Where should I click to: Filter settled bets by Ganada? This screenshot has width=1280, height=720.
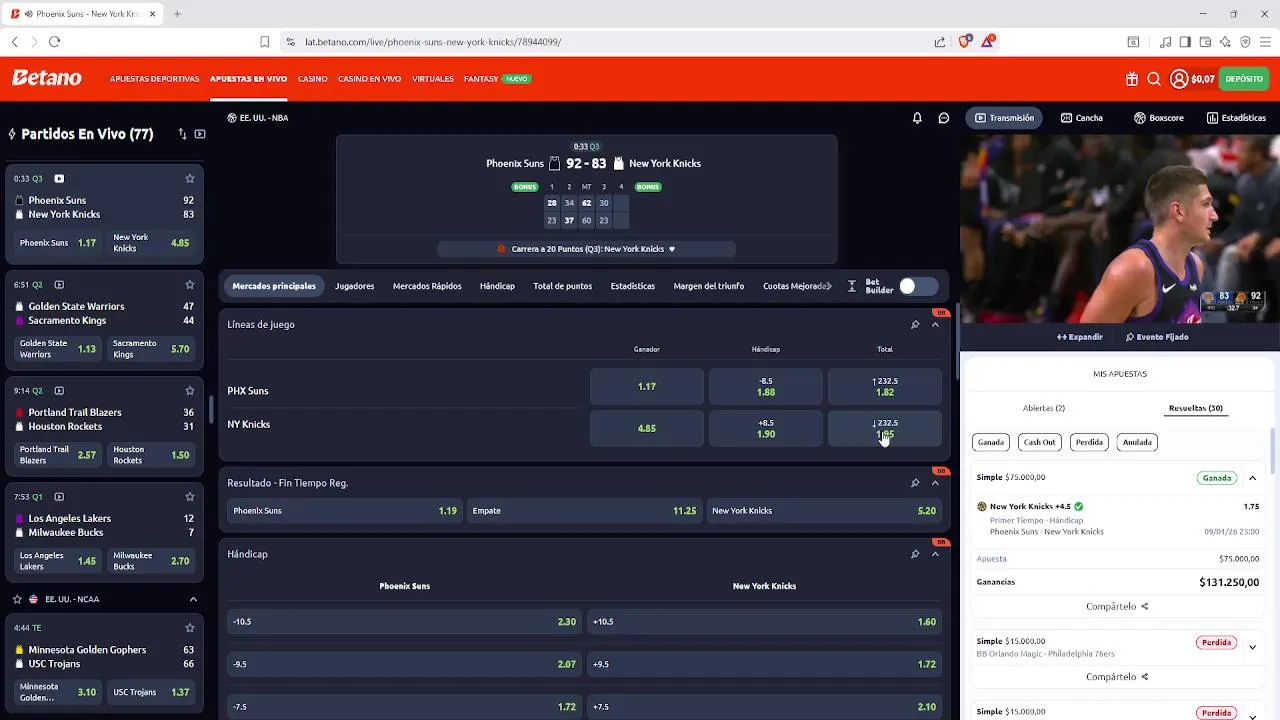pos(991,442)
